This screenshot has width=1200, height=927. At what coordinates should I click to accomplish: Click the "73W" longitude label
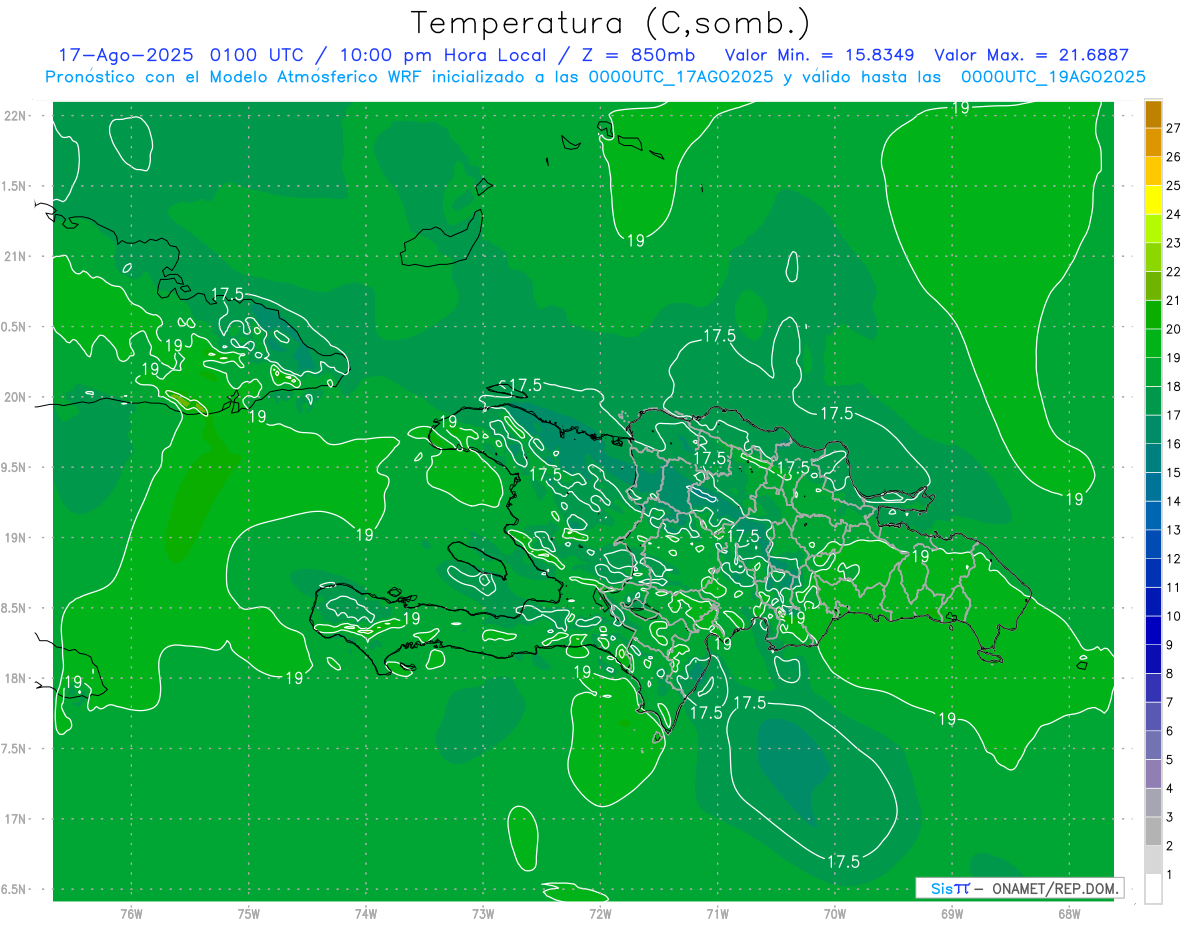coord(483,913)
